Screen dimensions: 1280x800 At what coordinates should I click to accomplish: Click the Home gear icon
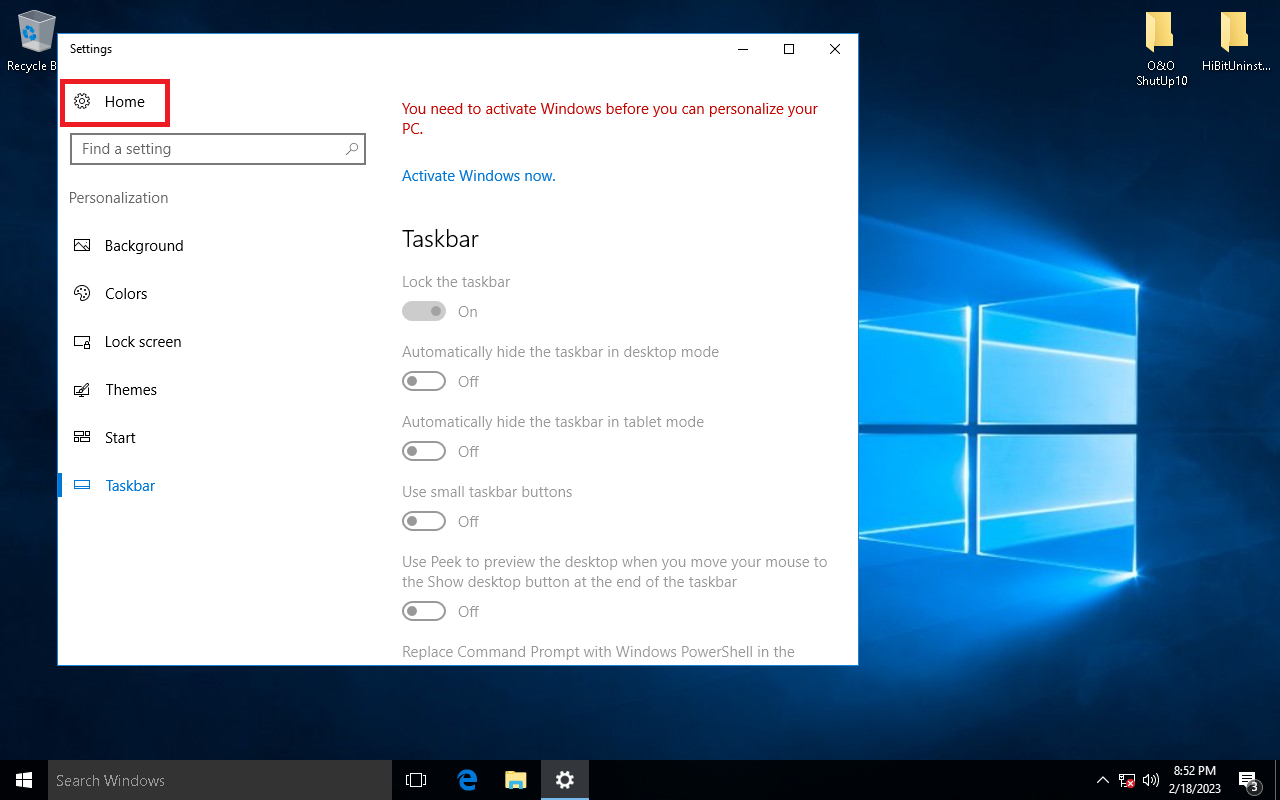83,102
